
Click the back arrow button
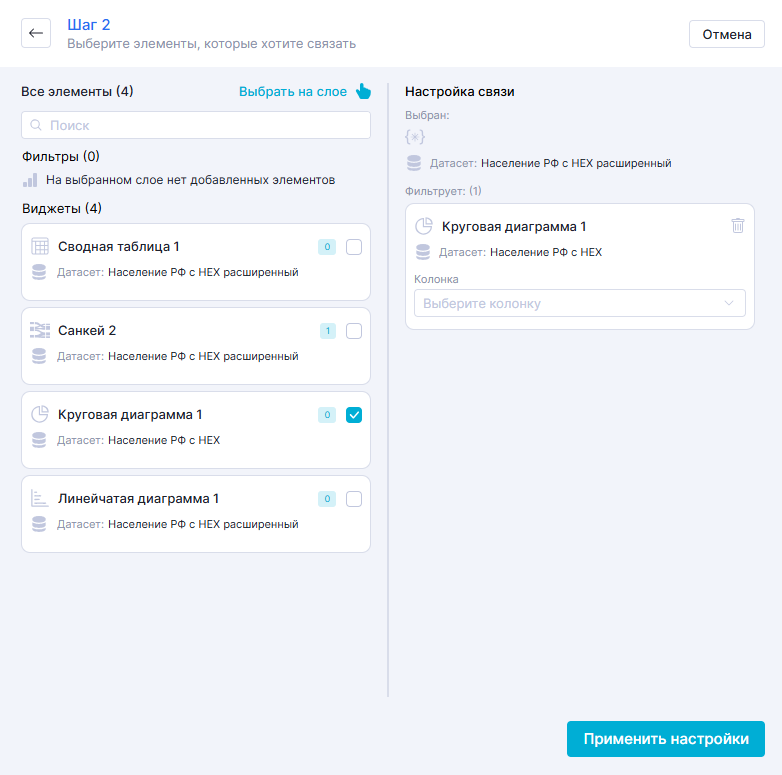coord(36,34)
